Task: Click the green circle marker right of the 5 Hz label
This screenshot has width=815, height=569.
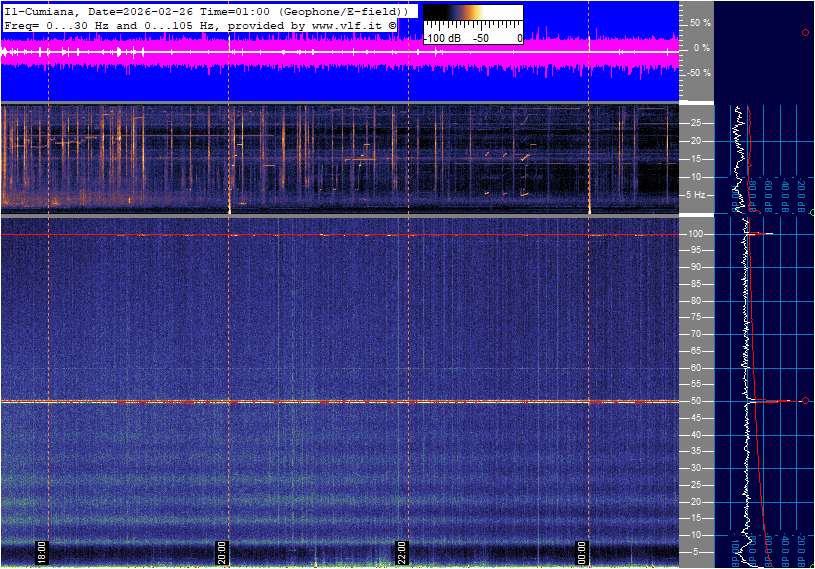Action: click(x=812, y=212)
